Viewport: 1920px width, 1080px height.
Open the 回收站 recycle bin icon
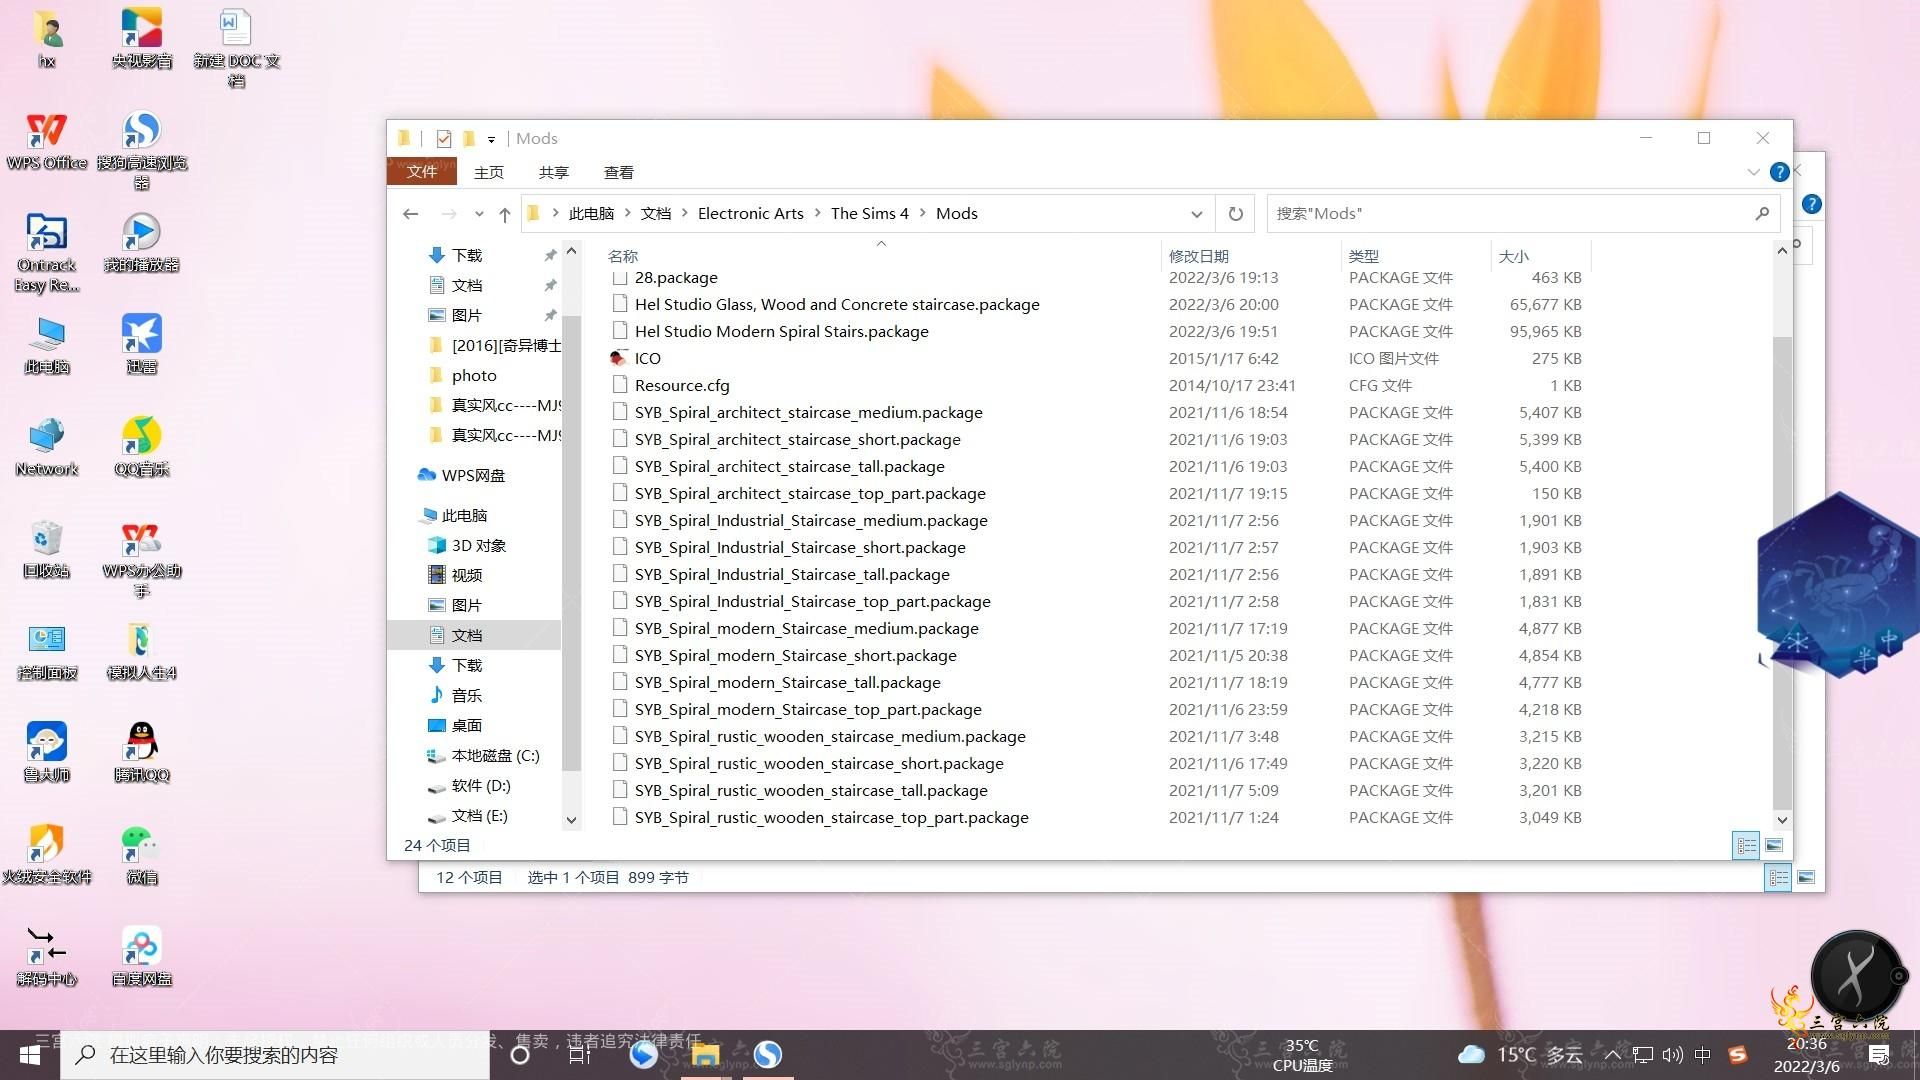46,548
